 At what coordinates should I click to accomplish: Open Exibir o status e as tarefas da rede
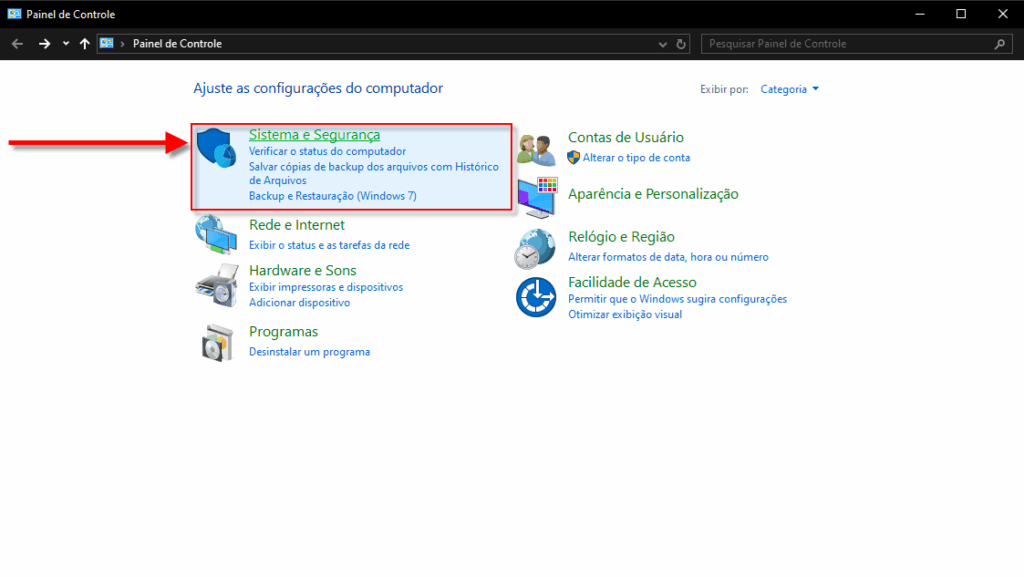coord(329,245)
